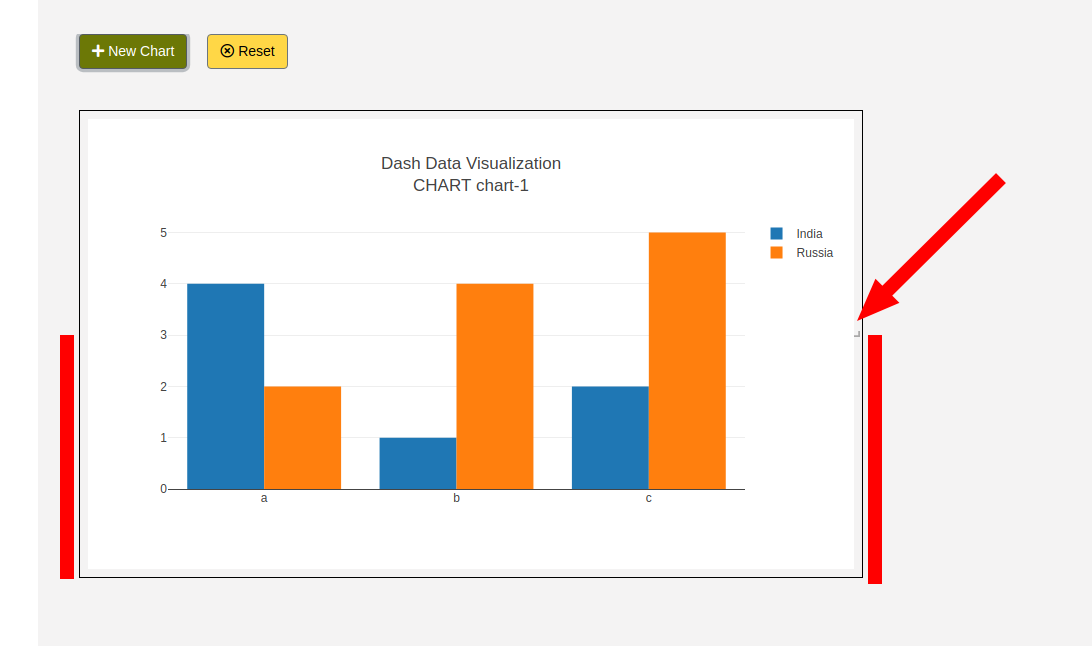This screenshot has width=1092, height=646.
Task: Click the orange Russia bar for category b
Action: pos(494,386)
